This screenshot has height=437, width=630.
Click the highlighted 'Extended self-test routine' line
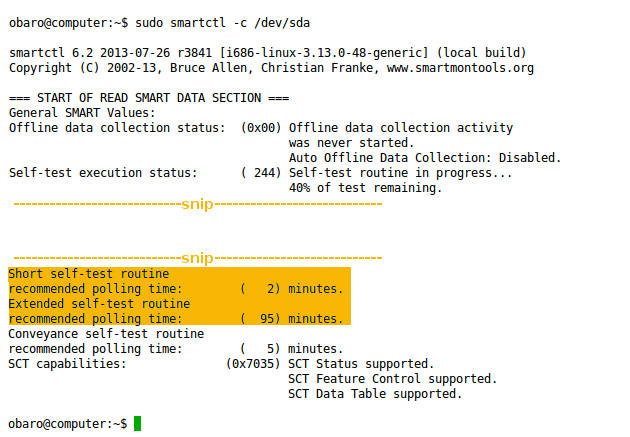[x=99, y=303]
